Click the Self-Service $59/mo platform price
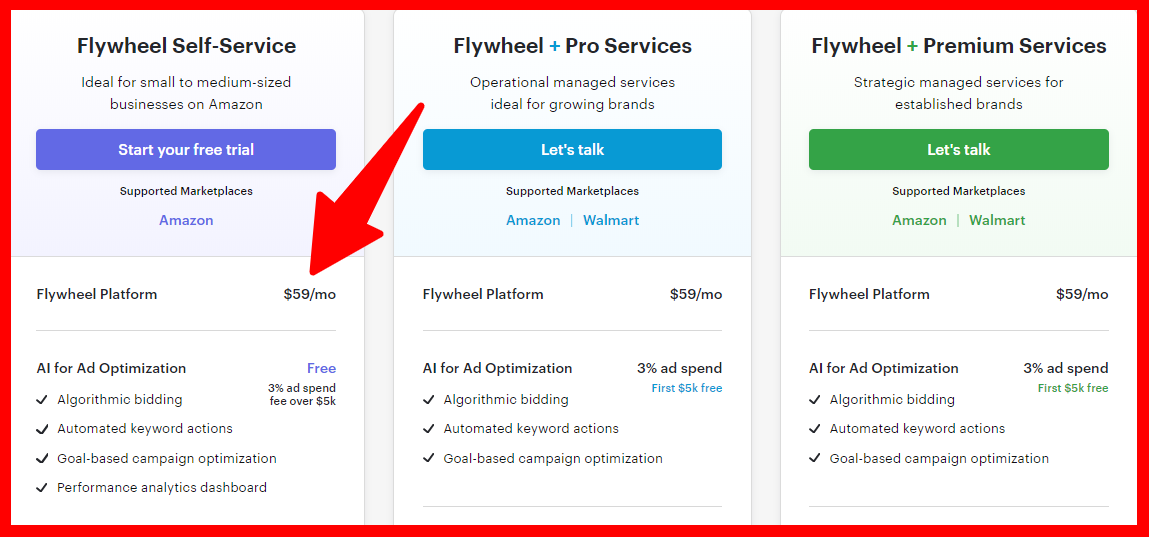This screenshot has height=537, width=1149. tap(309, 294)
